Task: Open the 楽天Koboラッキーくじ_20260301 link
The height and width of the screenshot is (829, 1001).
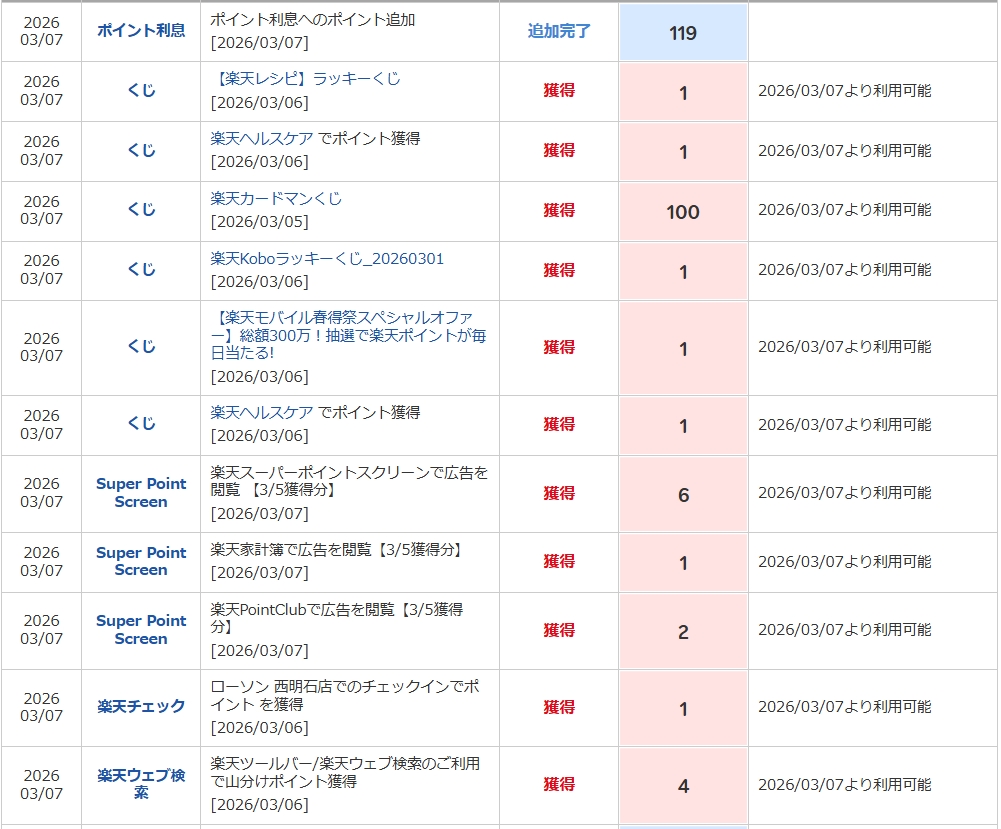Action: [327, 258]
